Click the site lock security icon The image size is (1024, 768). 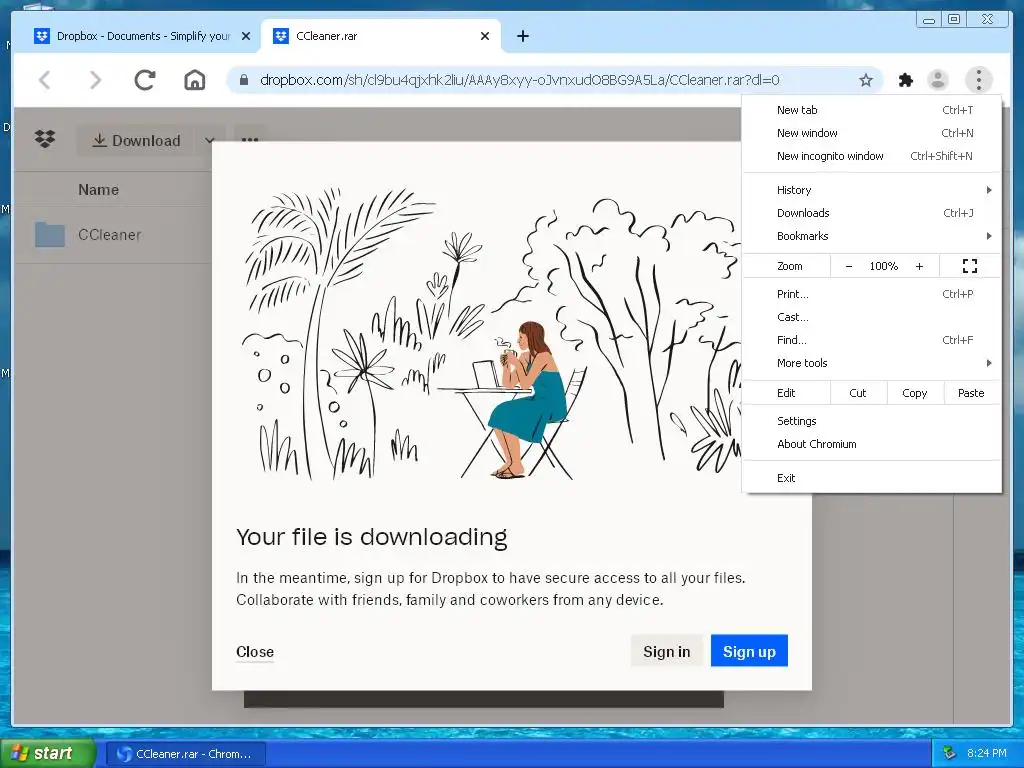point(244,80)
